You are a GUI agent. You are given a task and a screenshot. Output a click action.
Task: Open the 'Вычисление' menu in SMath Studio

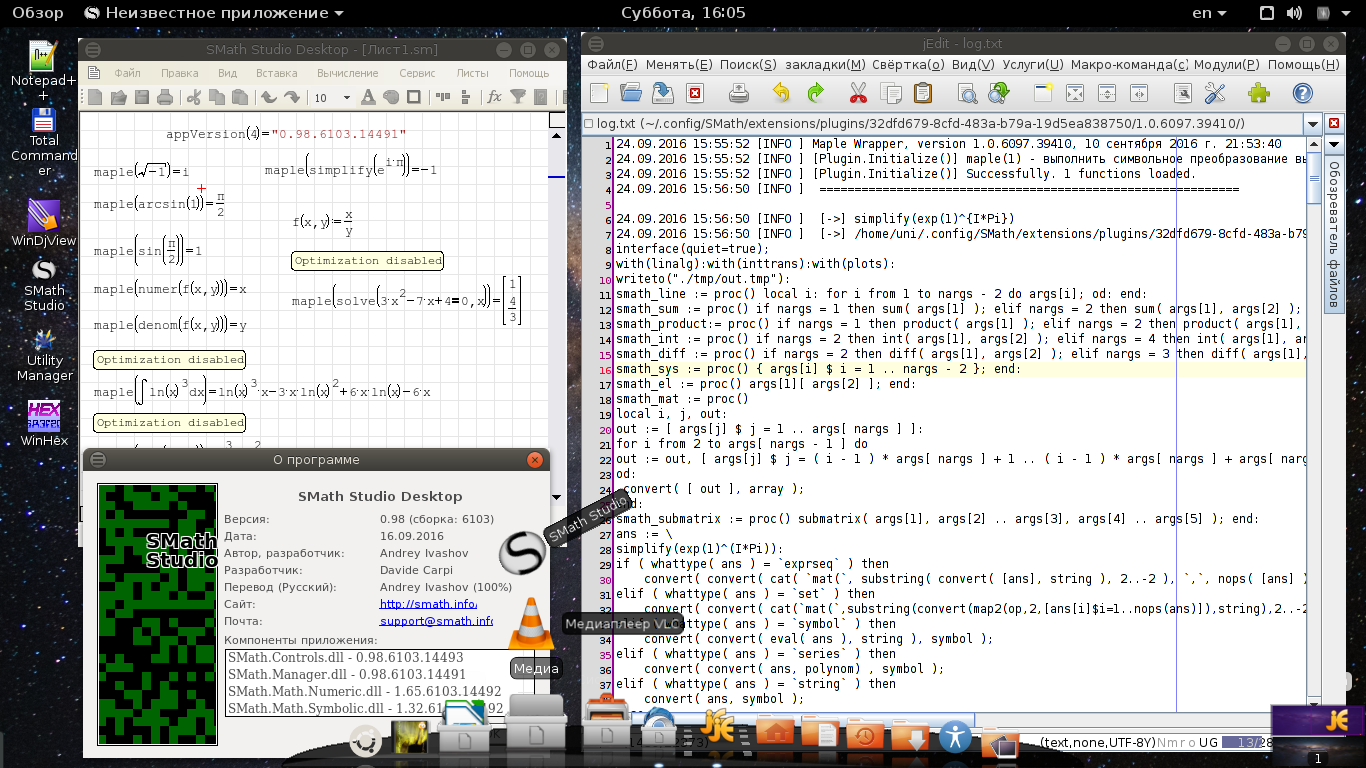point(347,73)
